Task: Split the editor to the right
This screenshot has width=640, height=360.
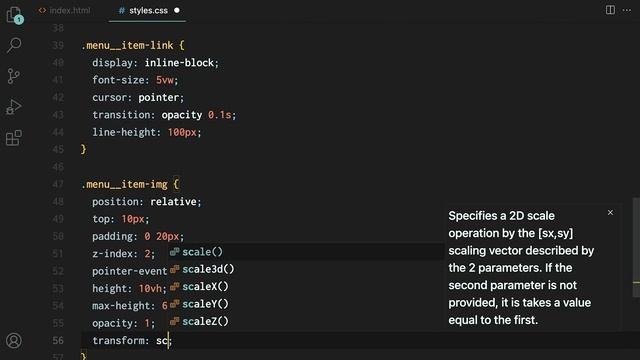Action: click(610, 10)
